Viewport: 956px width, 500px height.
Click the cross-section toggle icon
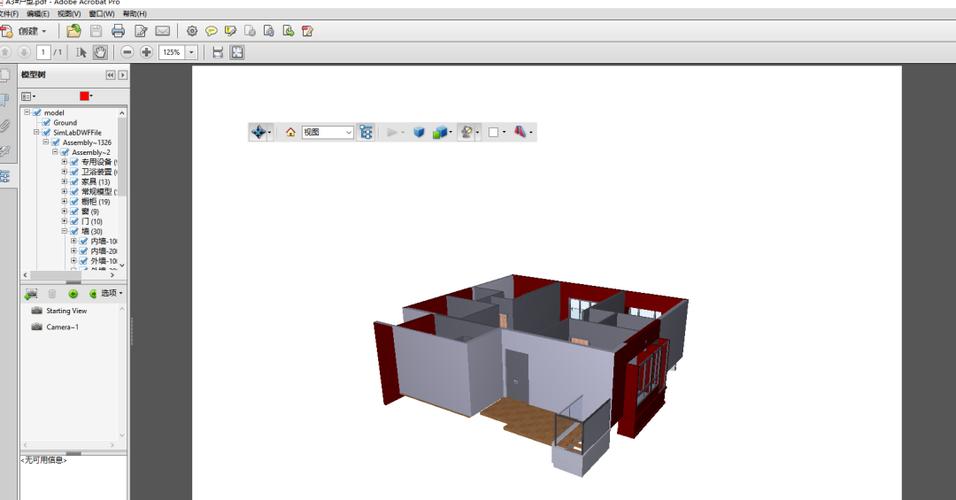tap(519, 132)
